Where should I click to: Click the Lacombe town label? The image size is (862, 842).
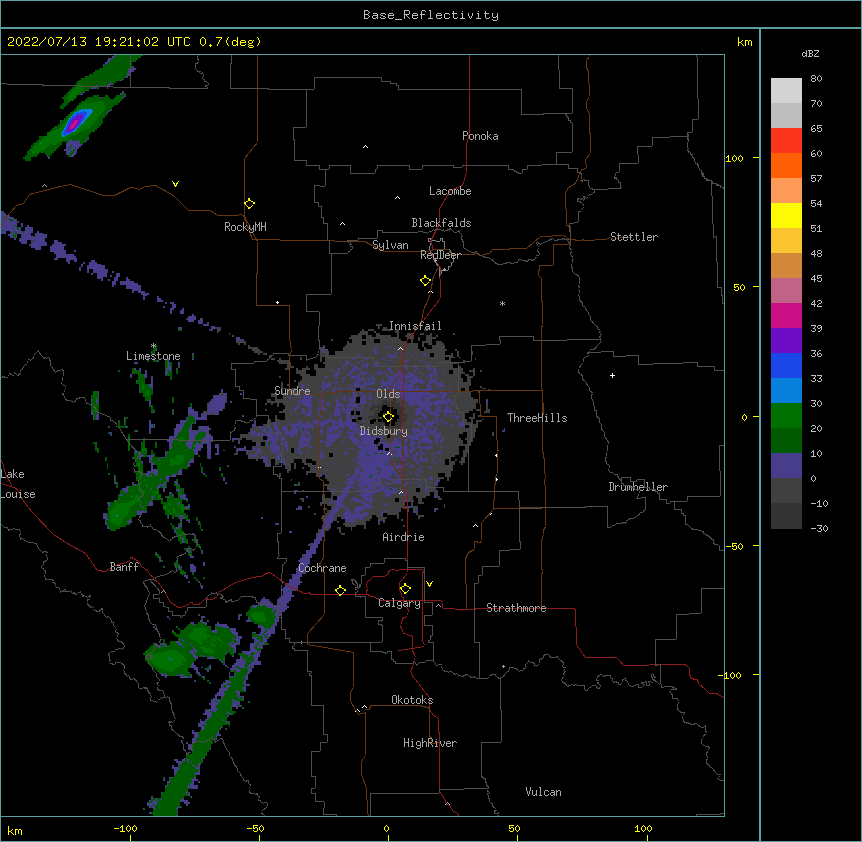click(x=450, y=191)
